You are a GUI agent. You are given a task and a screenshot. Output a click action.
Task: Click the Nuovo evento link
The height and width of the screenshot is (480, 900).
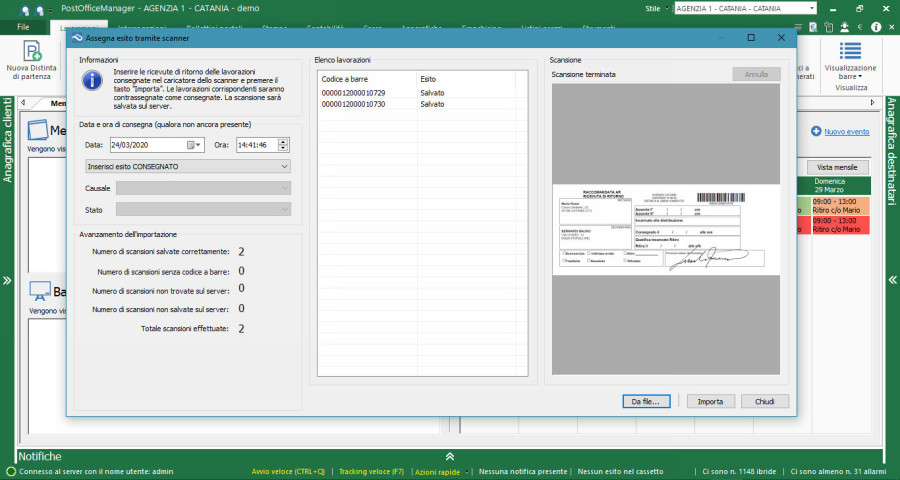847,132
